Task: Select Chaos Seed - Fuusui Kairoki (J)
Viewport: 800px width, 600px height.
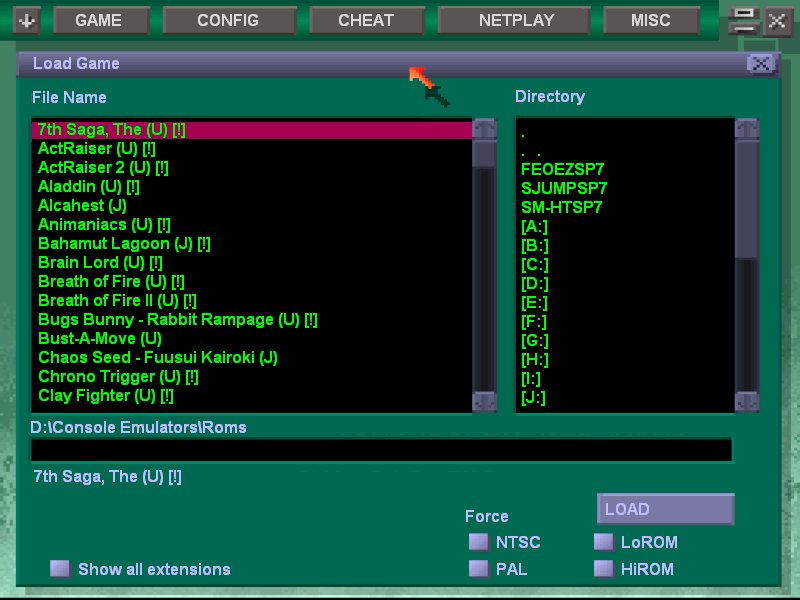Action: [x=252, y=358]
